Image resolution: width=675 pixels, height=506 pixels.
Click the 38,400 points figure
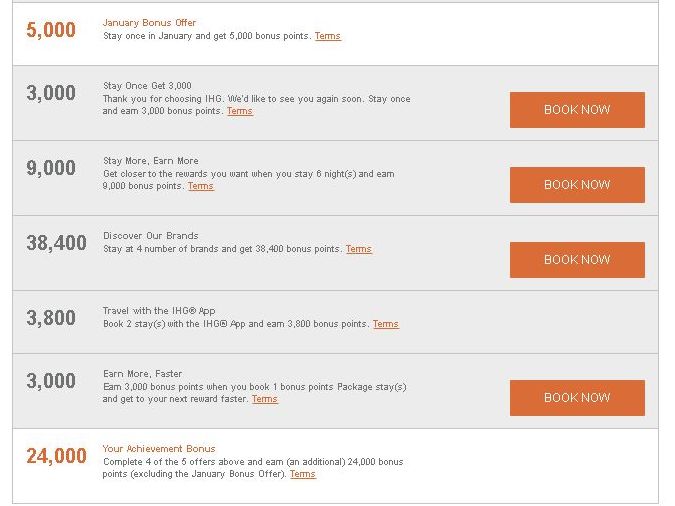pyautogui.click(x=56, y=243)
